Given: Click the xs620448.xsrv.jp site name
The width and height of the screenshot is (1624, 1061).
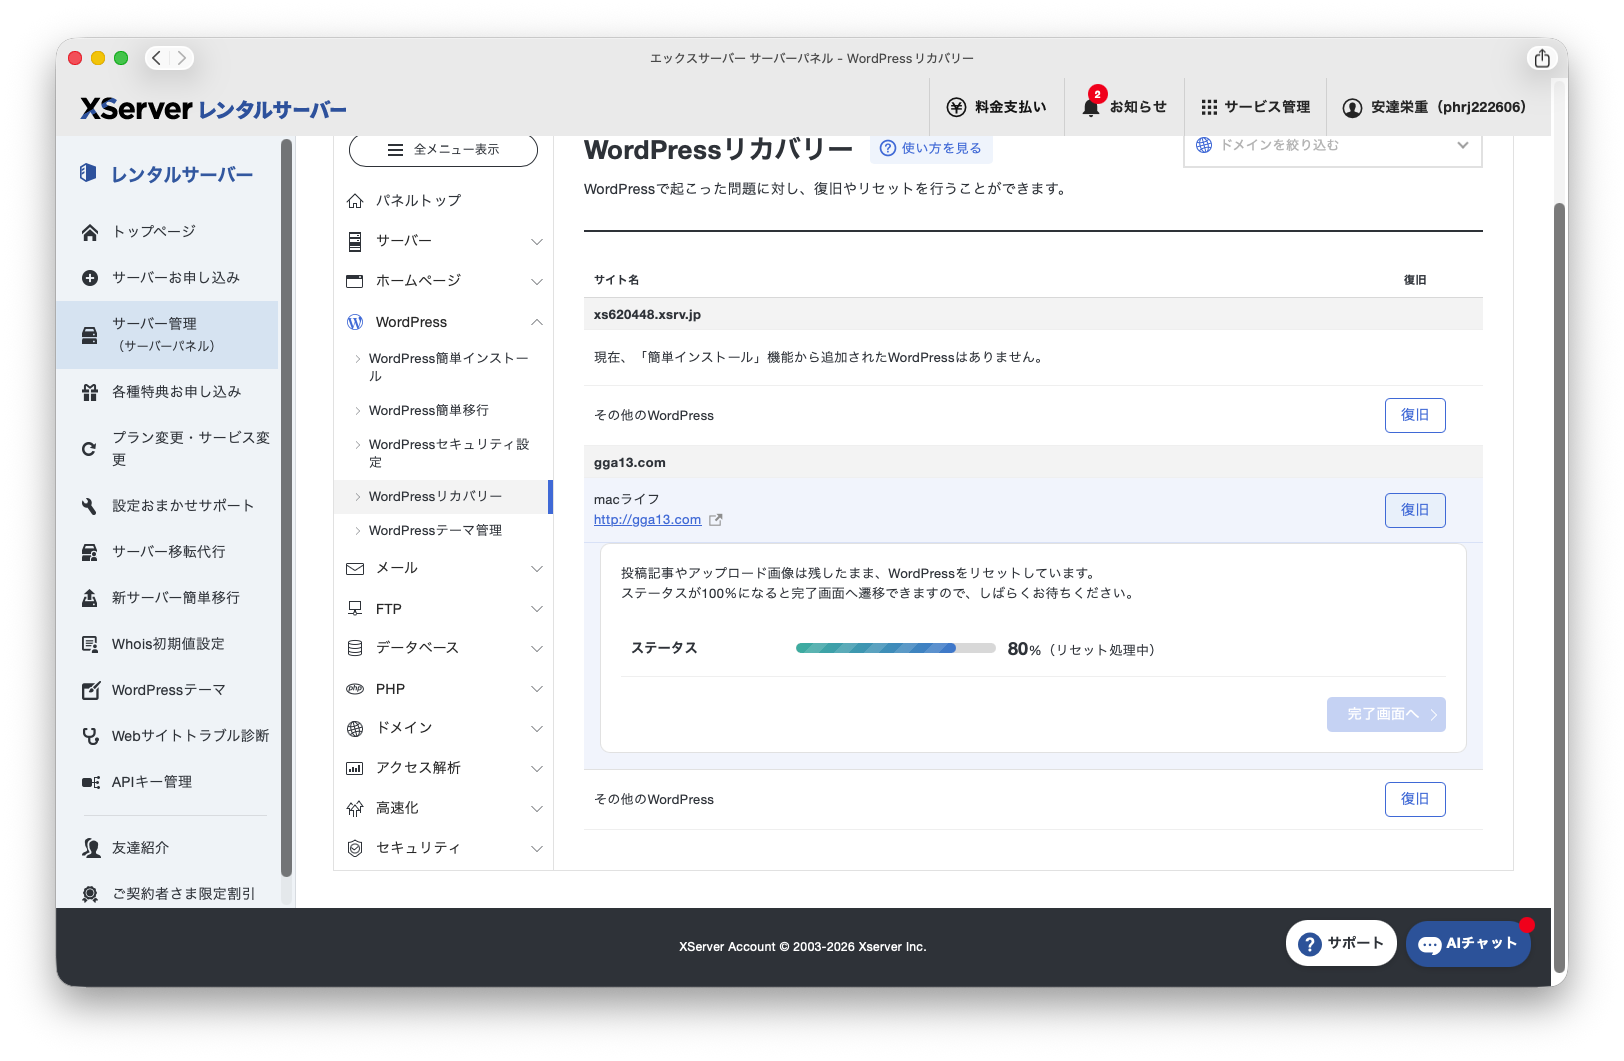Looking at the screenshot, I should click(647, 314).
